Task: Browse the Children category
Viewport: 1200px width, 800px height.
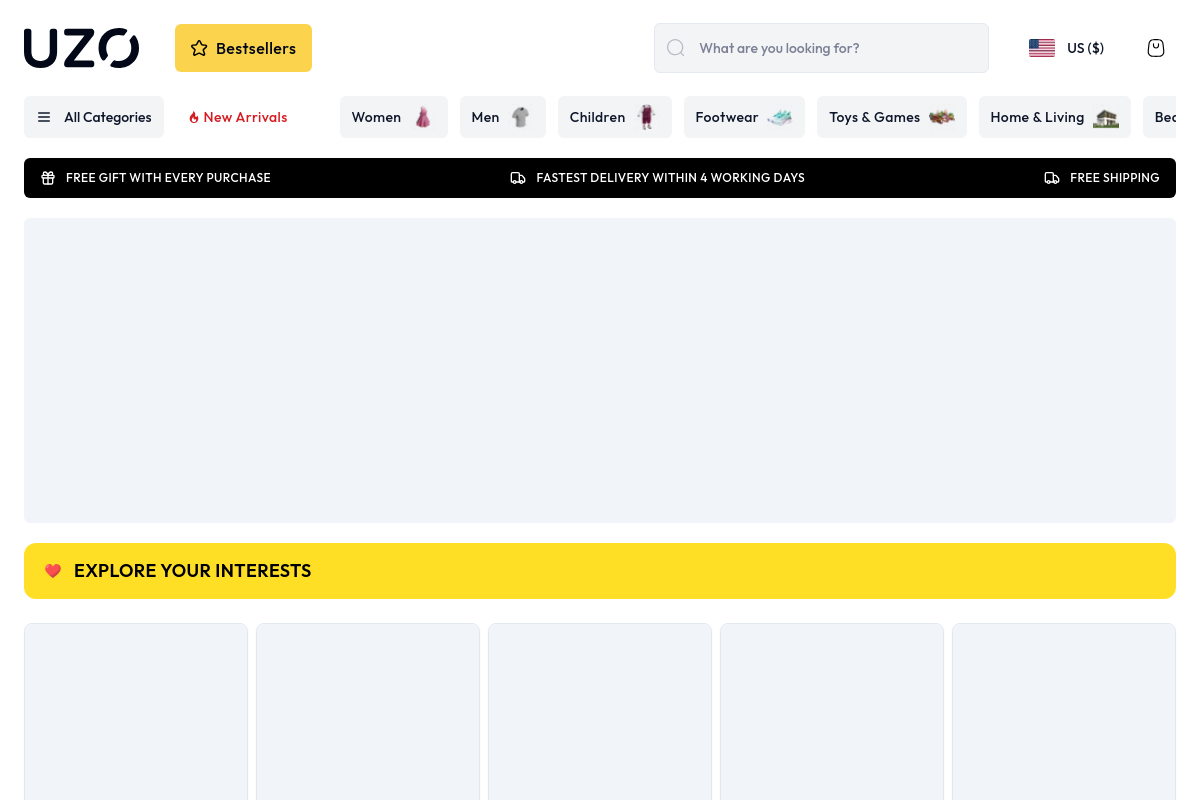Action: point(614,117)
